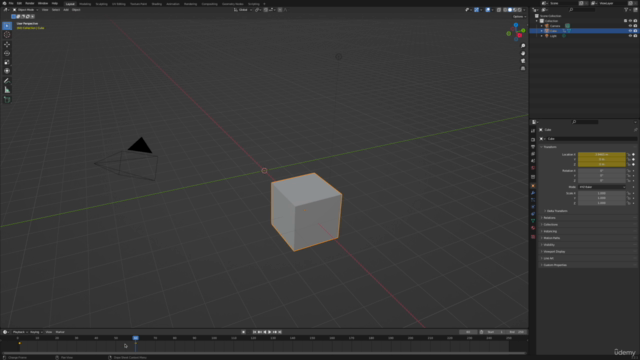The width and height of the screenshot is (640, 360).
Task: Open the Render properties tab
Action: tap(533, 140)
